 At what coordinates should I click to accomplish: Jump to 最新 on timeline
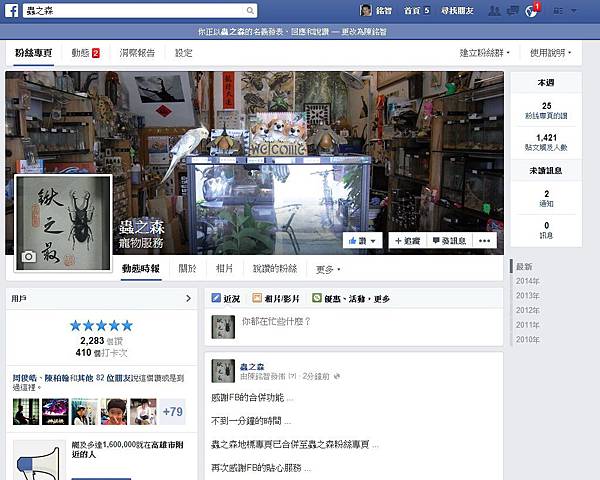click(524, 266)
